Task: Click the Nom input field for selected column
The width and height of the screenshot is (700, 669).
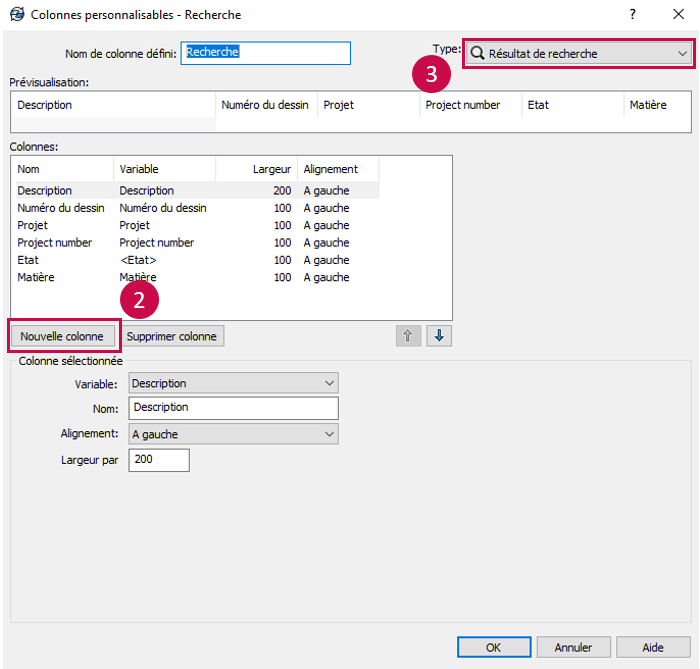Action: (x=233, y=408)
